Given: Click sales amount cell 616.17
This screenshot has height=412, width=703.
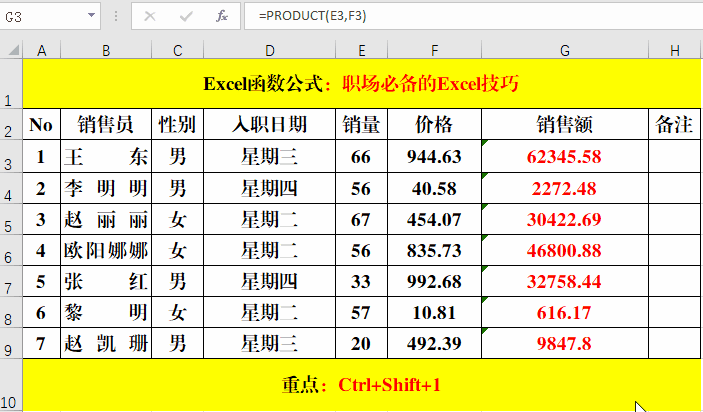Looking at the screenshot, I should tap(565, 312).
